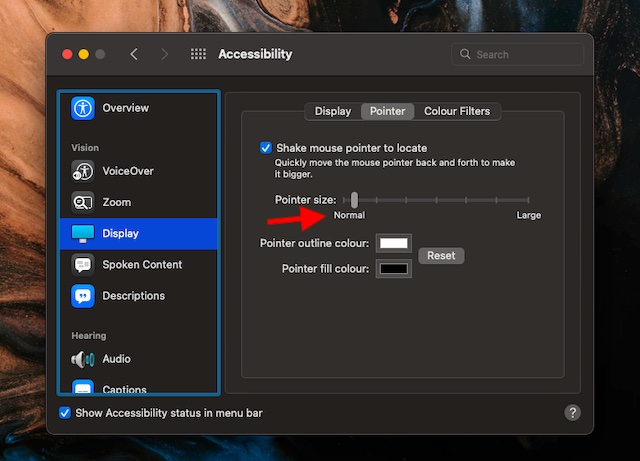Click the VoiceOver sidebar icon
Screen dimensions: 640x461
click(x=83, y=171)
